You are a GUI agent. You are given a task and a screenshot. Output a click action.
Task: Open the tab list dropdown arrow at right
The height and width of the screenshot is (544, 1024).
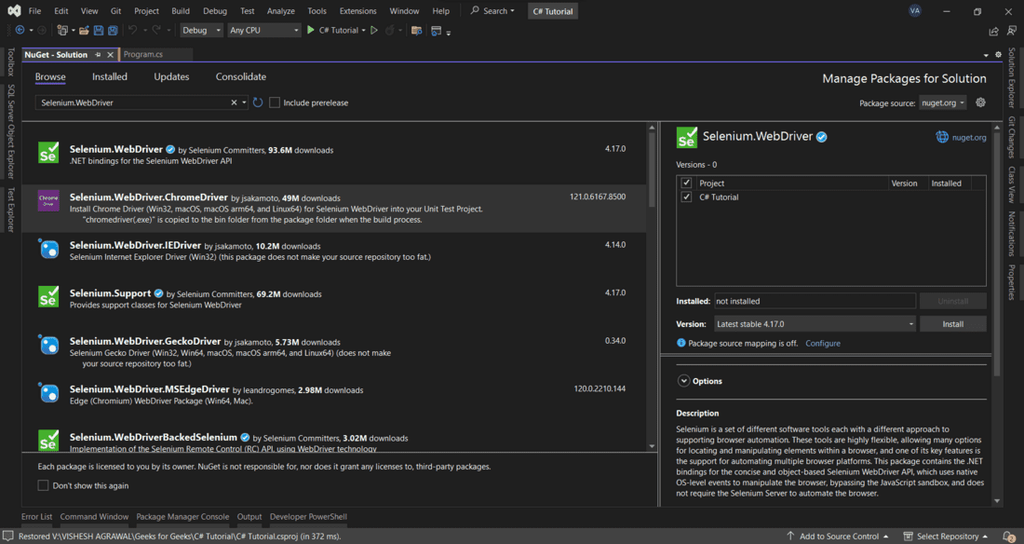pos(986,56)
